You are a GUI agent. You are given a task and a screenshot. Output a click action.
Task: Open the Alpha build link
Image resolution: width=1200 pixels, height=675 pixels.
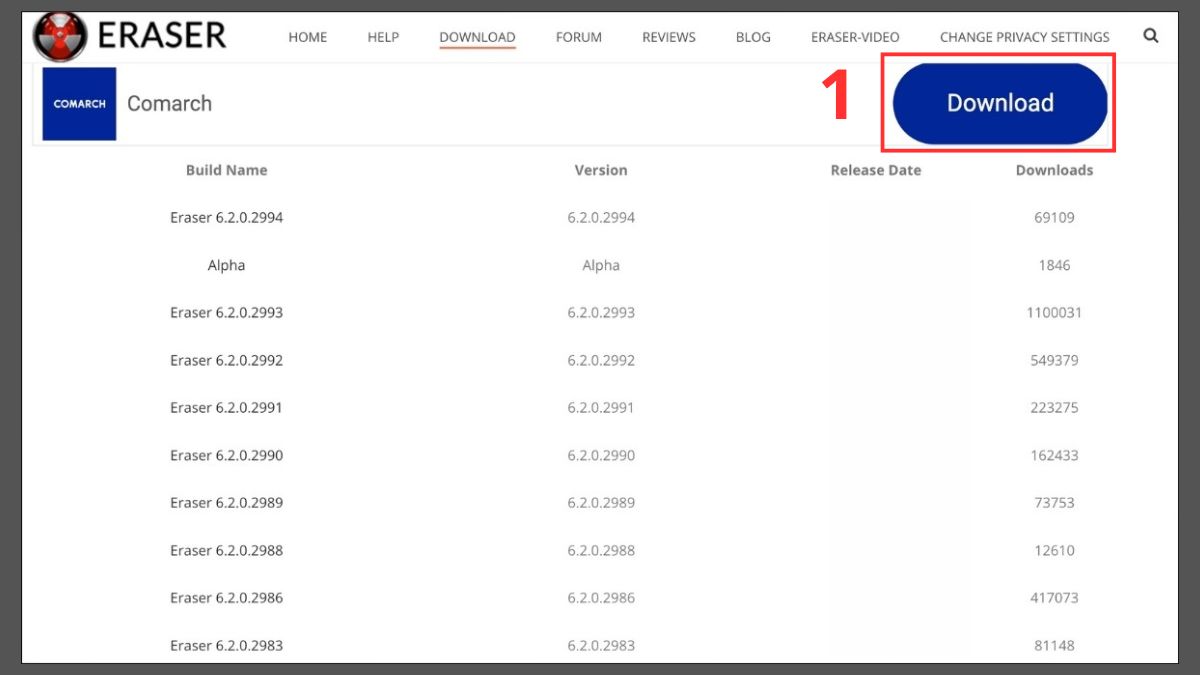(x=227, y=265)
